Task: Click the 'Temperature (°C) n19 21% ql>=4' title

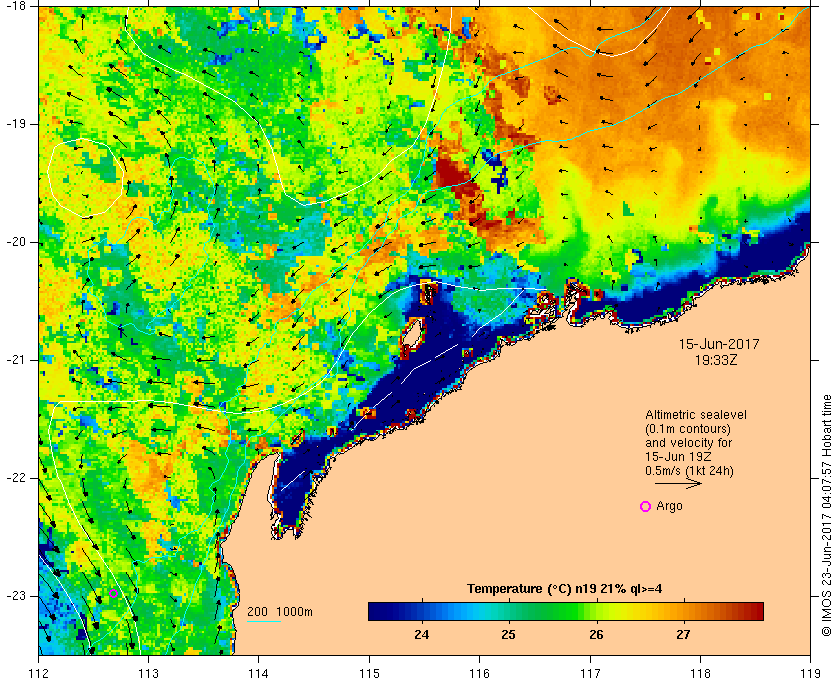Action: tap(565, 589)
